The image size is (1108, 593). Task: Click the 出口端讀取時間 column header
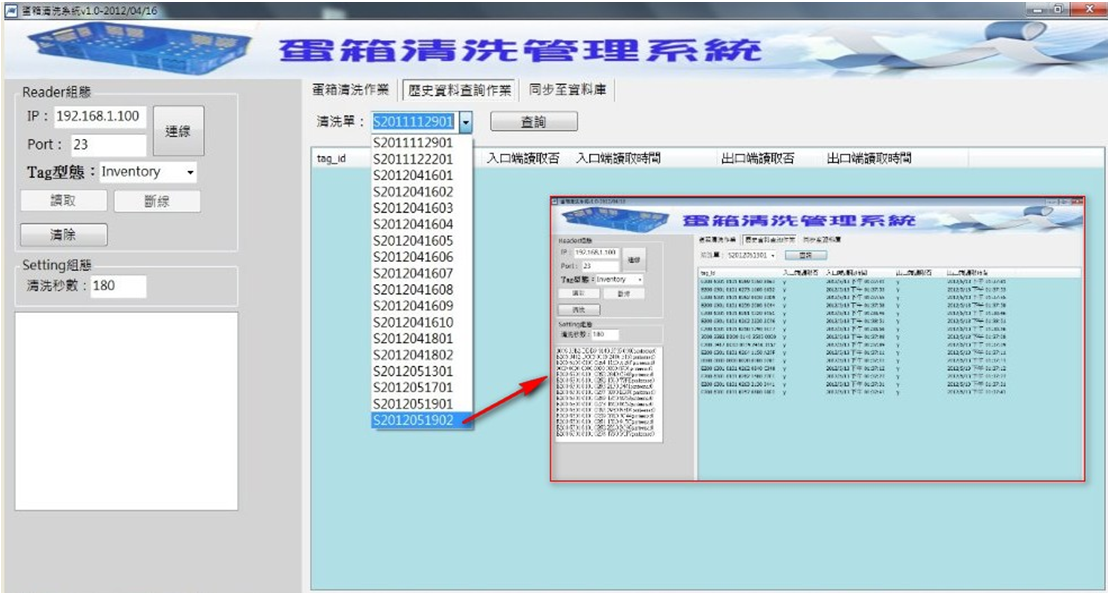tap(869, 158)
